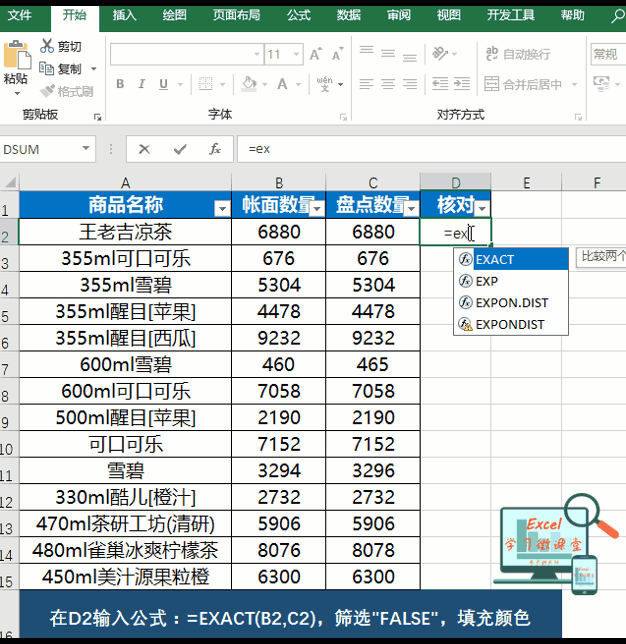Open the 公式 tab
The width and height of the screenshot is (626, 644).
tap(299, 16)
